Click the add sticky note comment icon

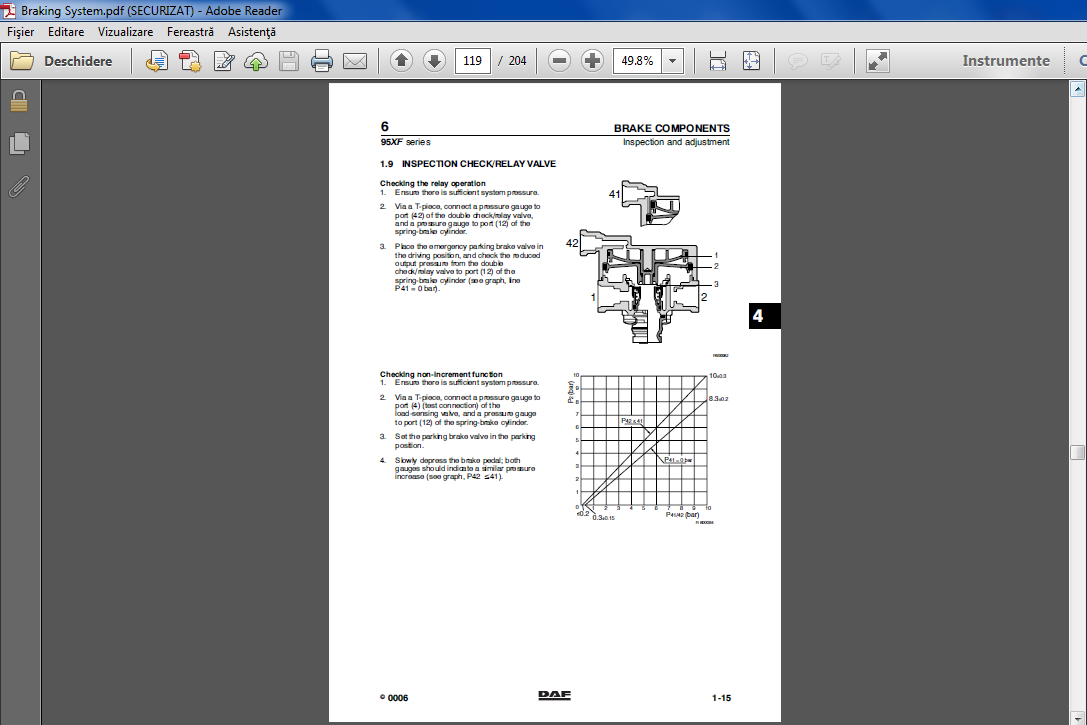point(798,62)
